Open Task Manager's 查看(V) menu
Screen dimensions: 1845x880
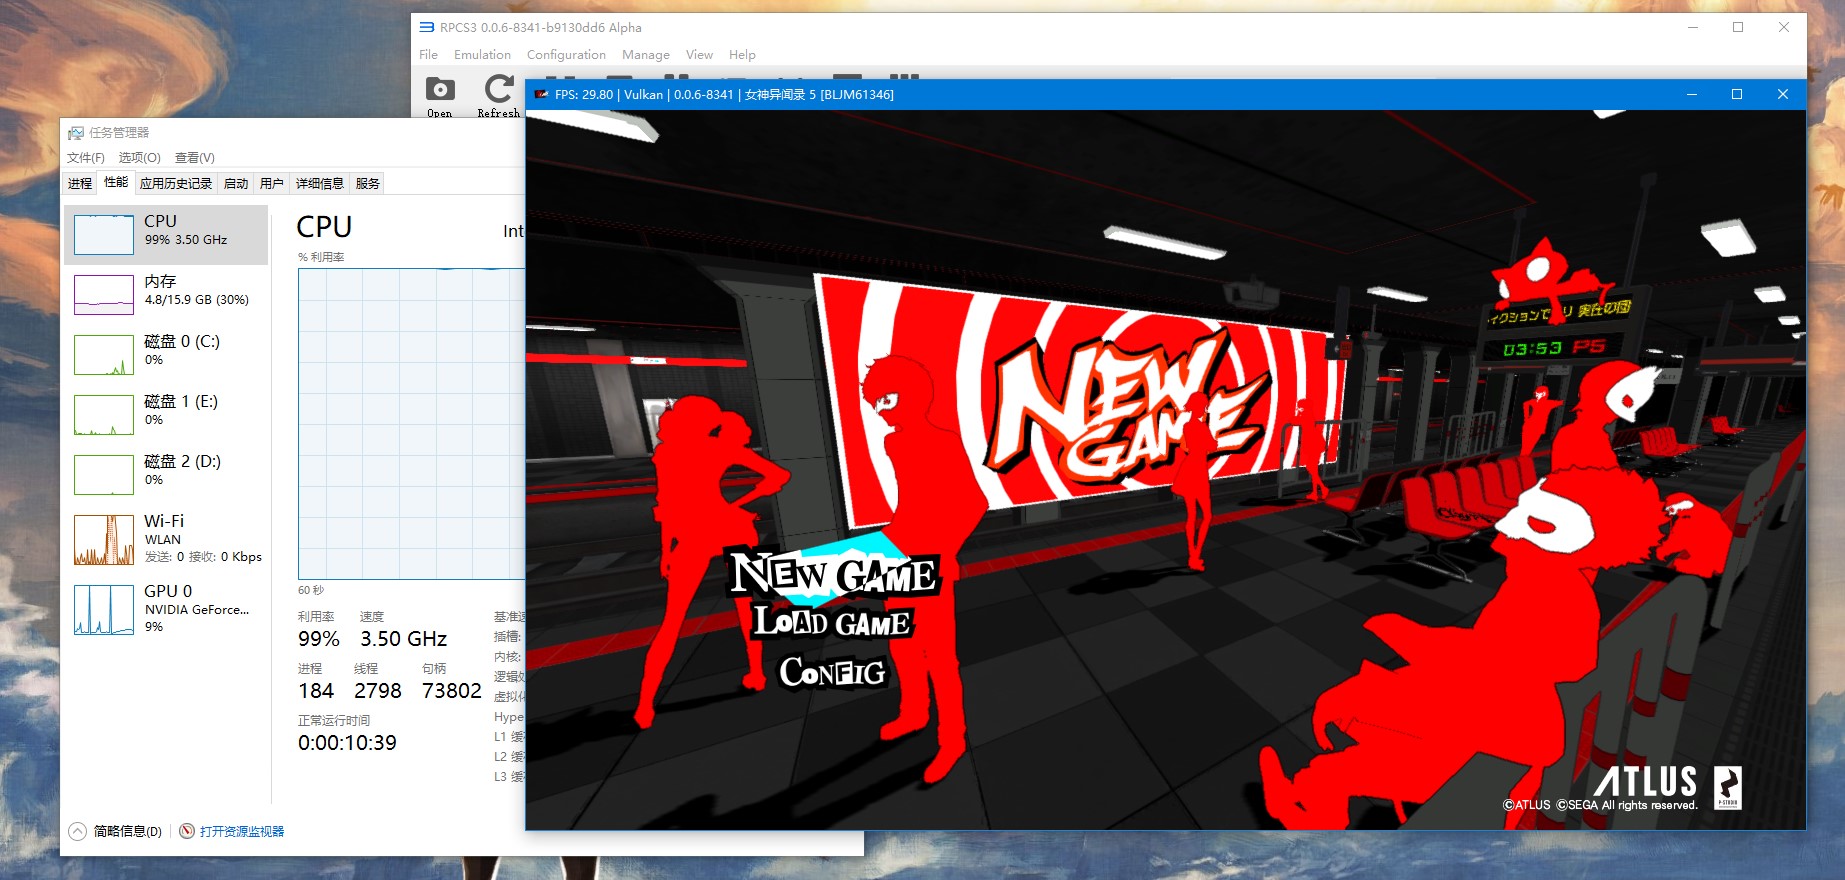[195, 157]
